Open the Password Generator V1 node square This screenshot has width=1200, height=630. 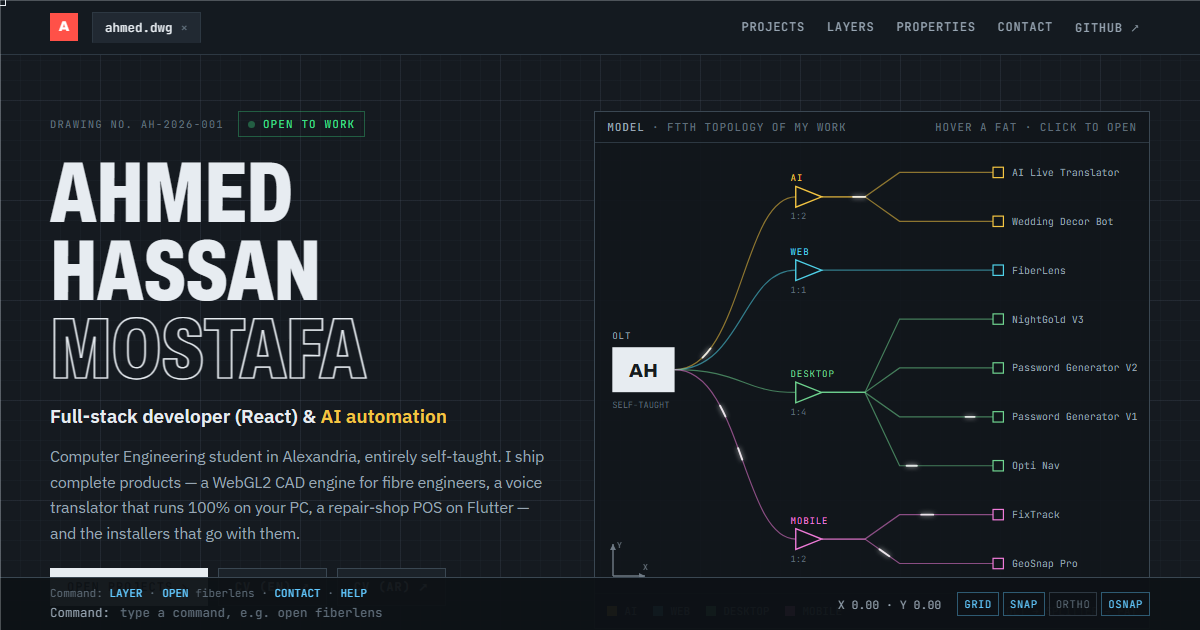998,417
